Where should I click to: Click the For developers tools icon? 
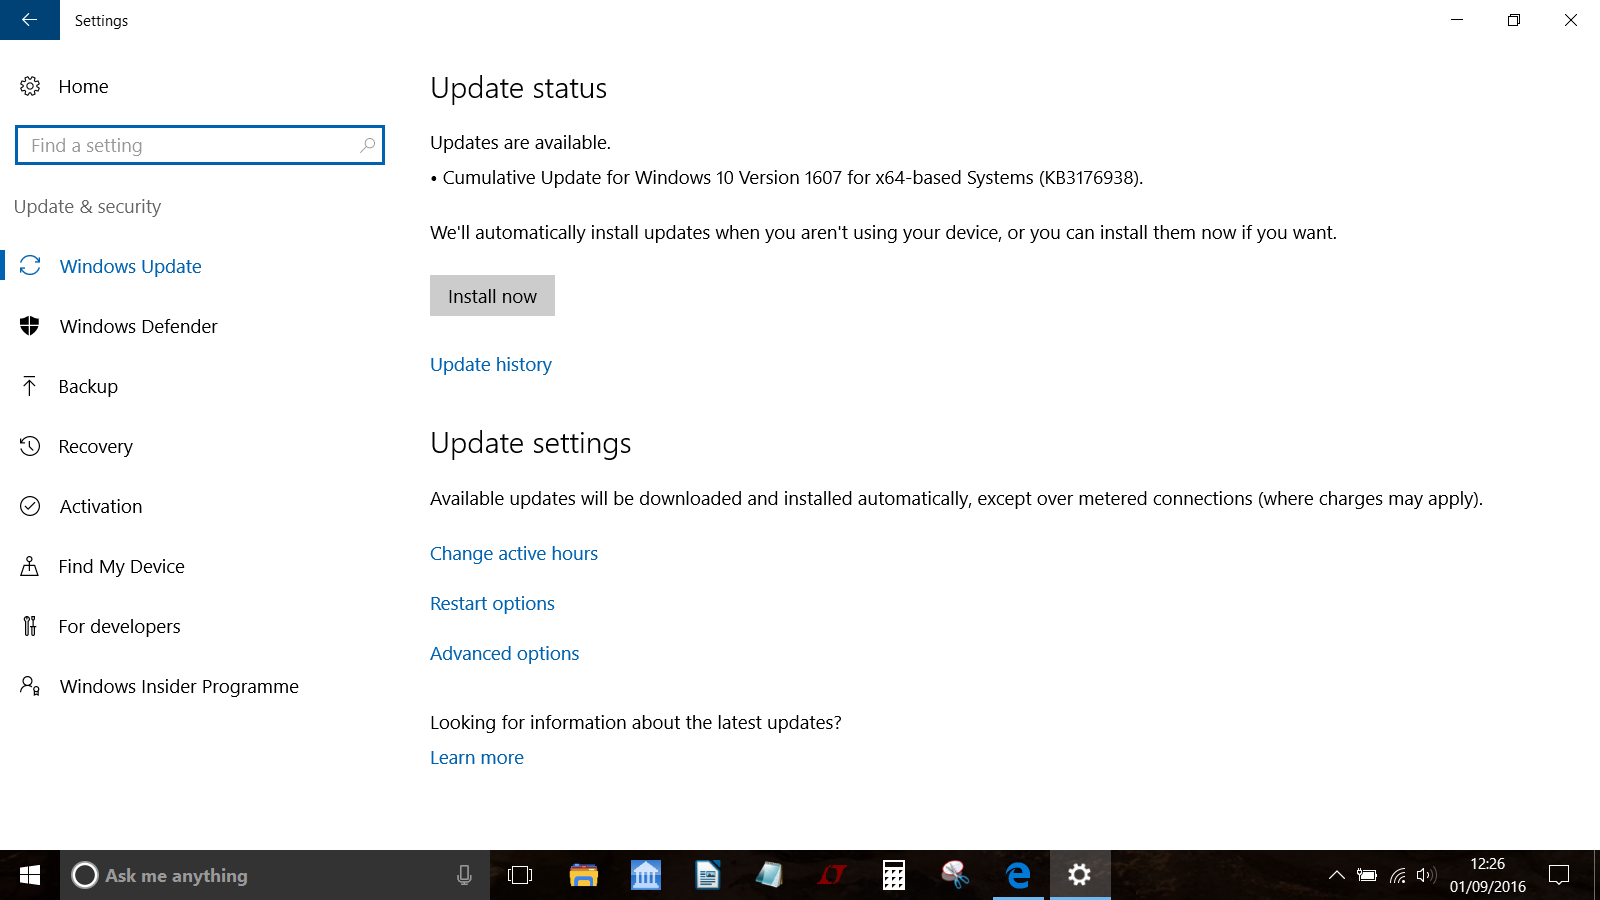(30, 626)
